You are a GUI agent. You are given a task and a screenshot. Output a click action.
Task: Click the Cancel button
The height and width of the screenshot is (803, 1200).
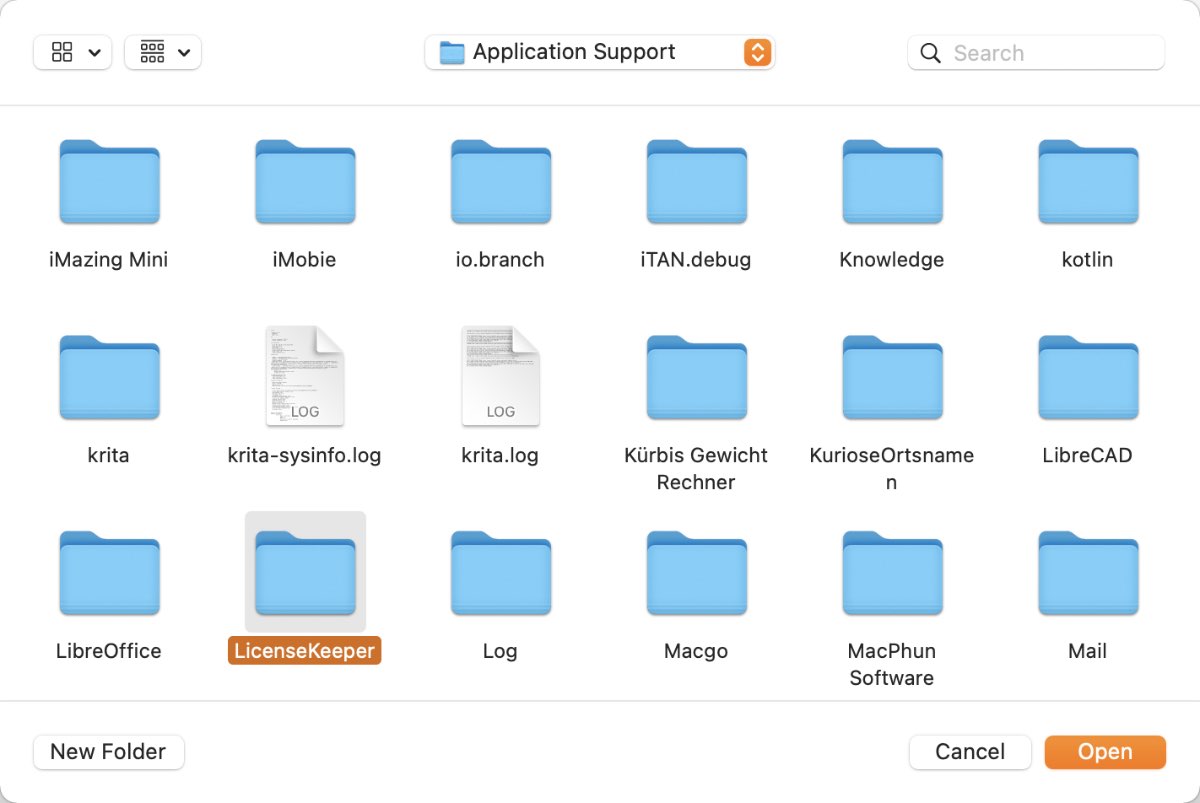[x=970, y=752]
